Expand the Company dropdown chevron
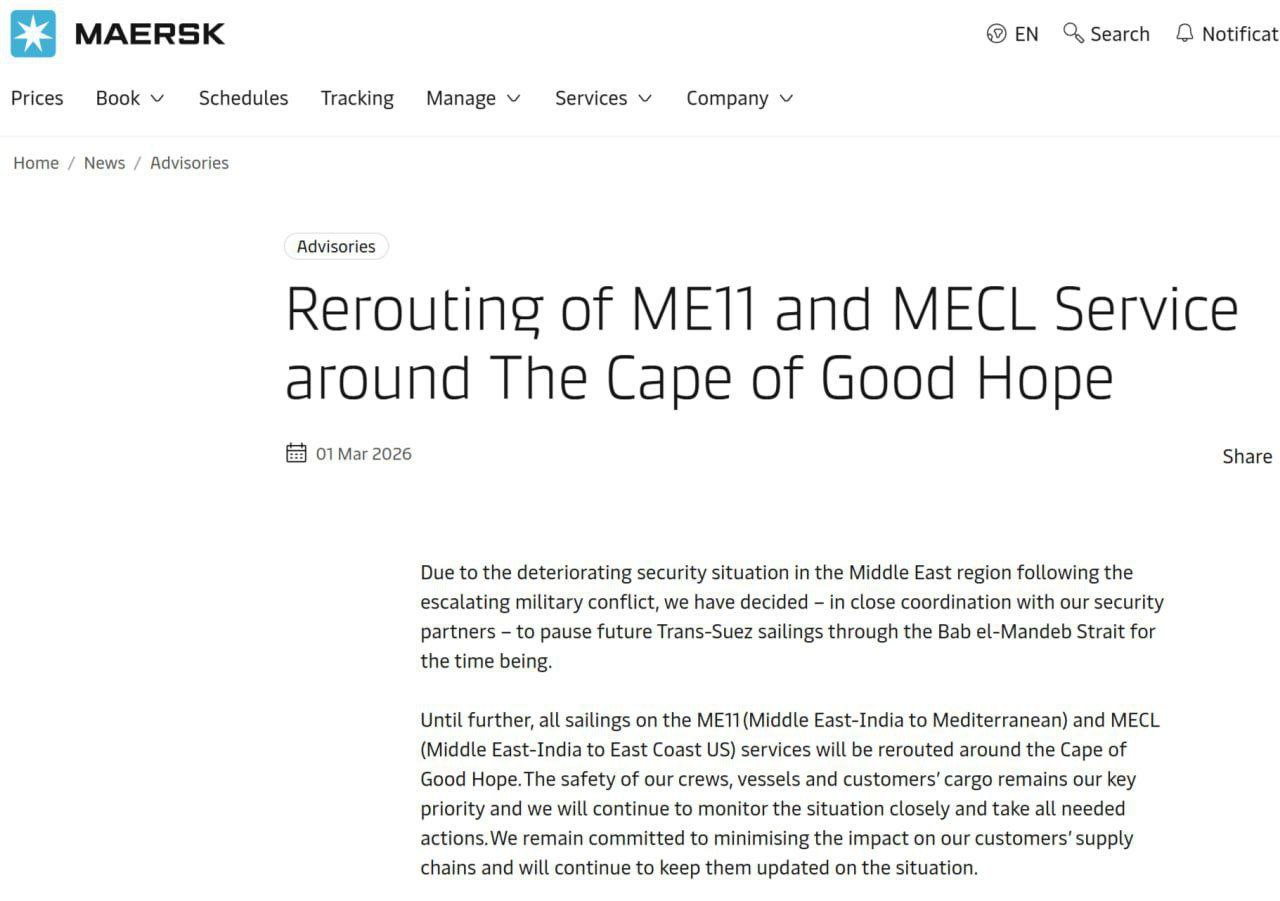This screenshot has width=1280, height=901. 786,98
